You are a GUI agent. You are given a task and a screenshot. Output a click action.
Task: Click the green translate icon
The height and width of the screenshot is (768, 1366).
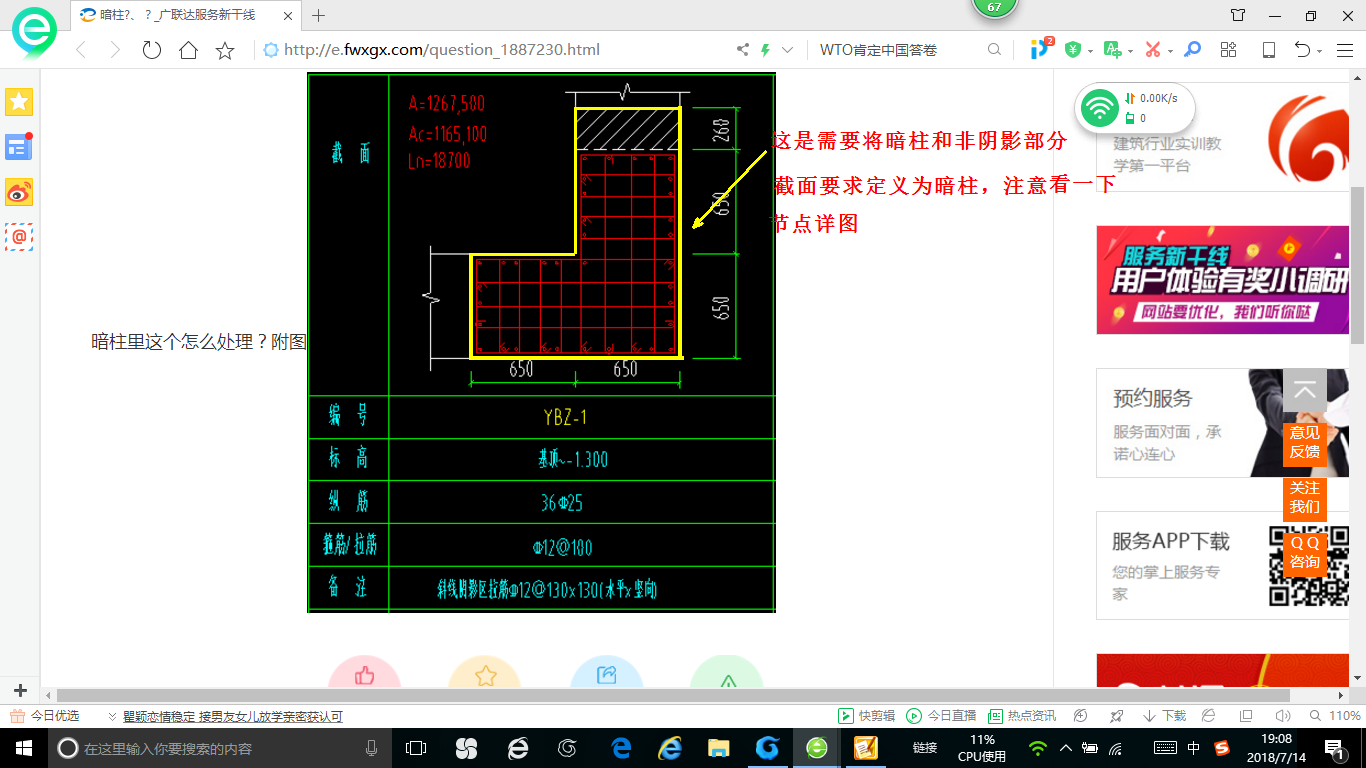[1112, 50]
